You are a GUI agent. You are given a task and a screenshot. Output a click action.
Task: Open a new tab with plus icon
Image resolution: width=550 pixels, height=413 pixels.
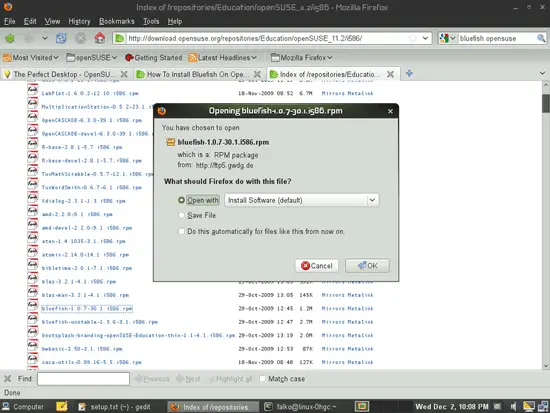(409, 73)
